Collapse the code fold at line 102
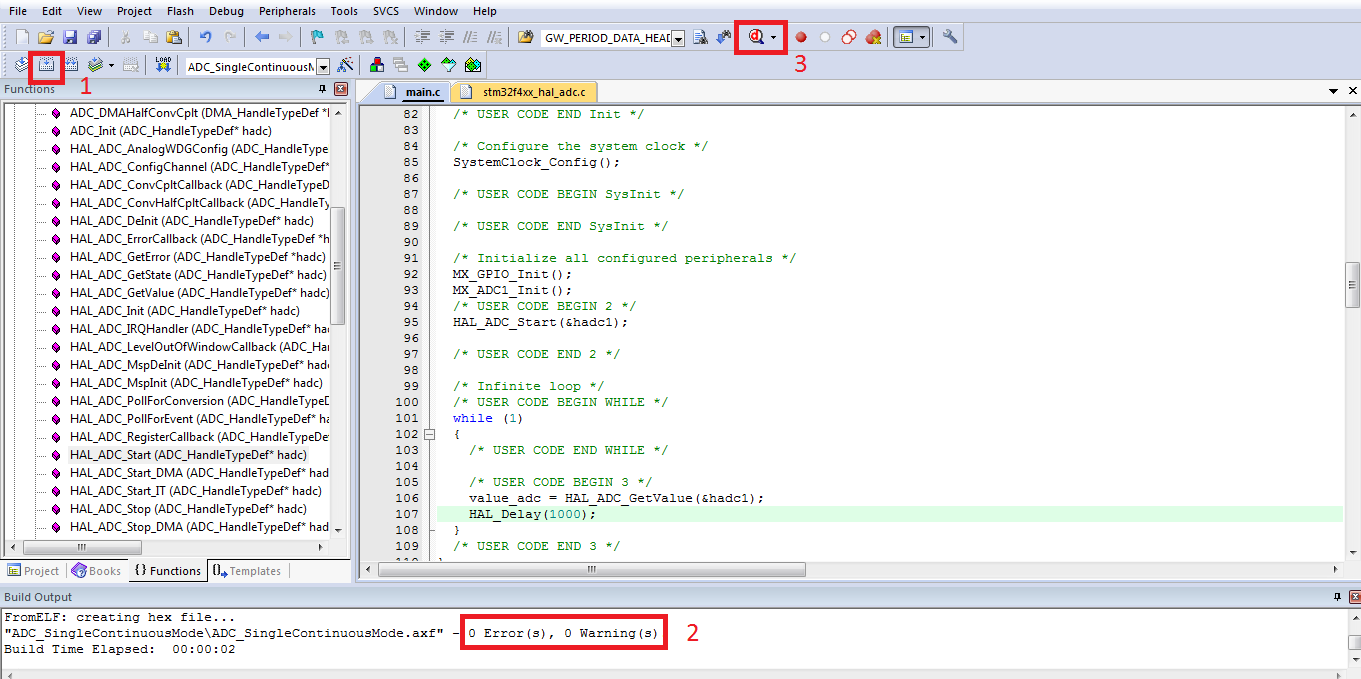The height and width of the screenshot is (679, 1361). coord(430,434)
